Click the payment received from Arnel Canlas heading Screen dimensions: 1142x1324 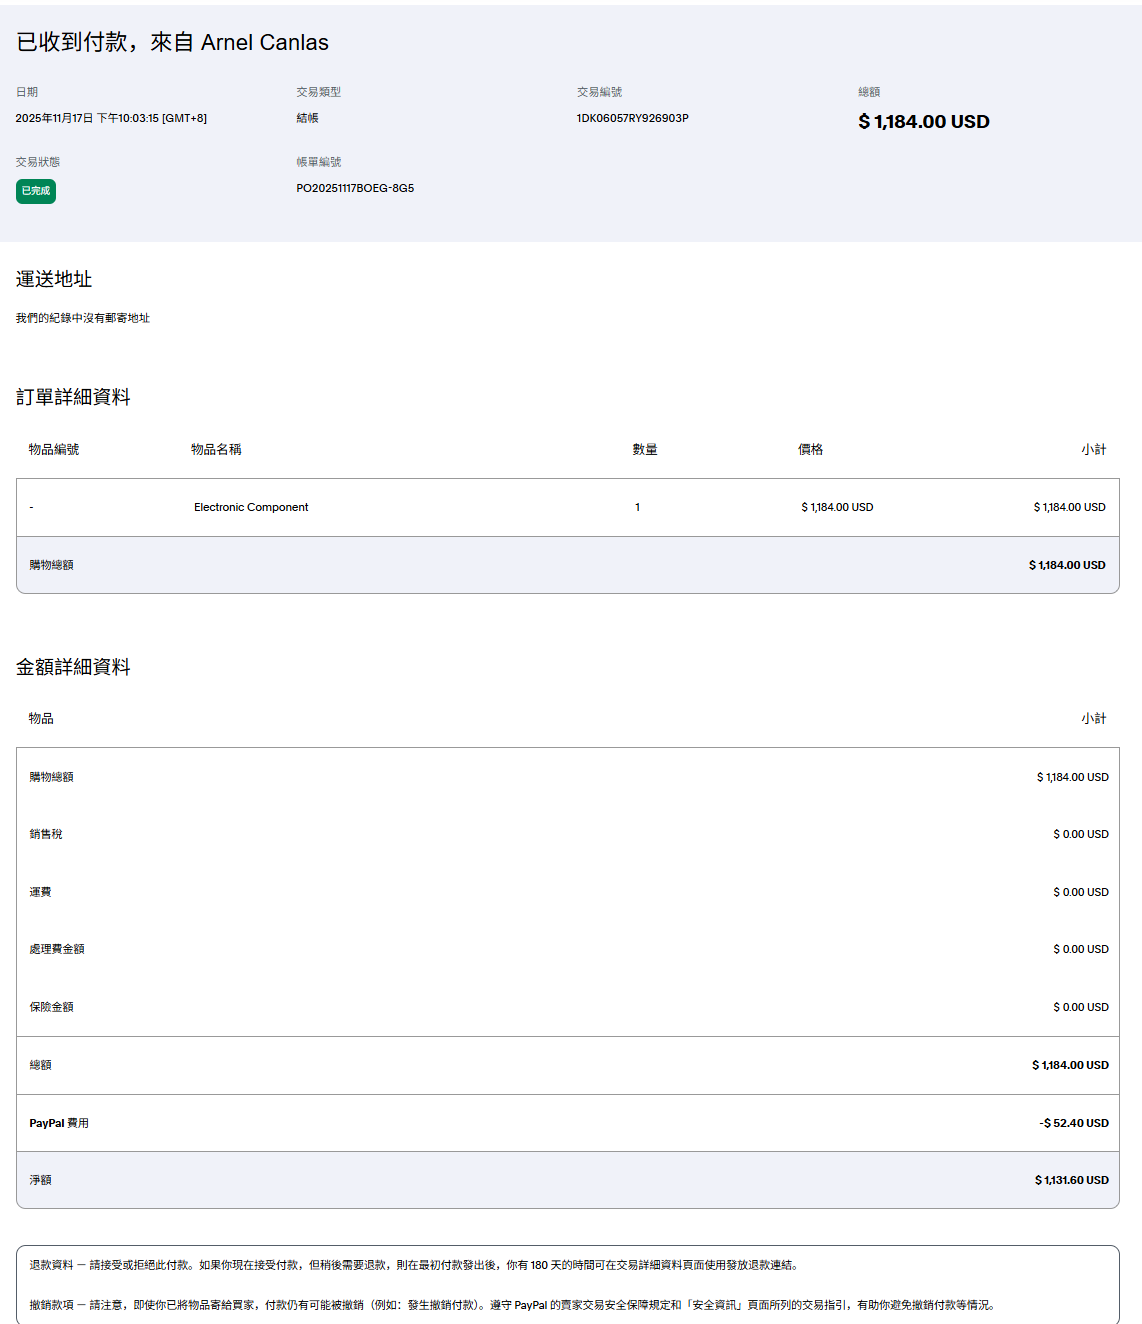[172, 42]
